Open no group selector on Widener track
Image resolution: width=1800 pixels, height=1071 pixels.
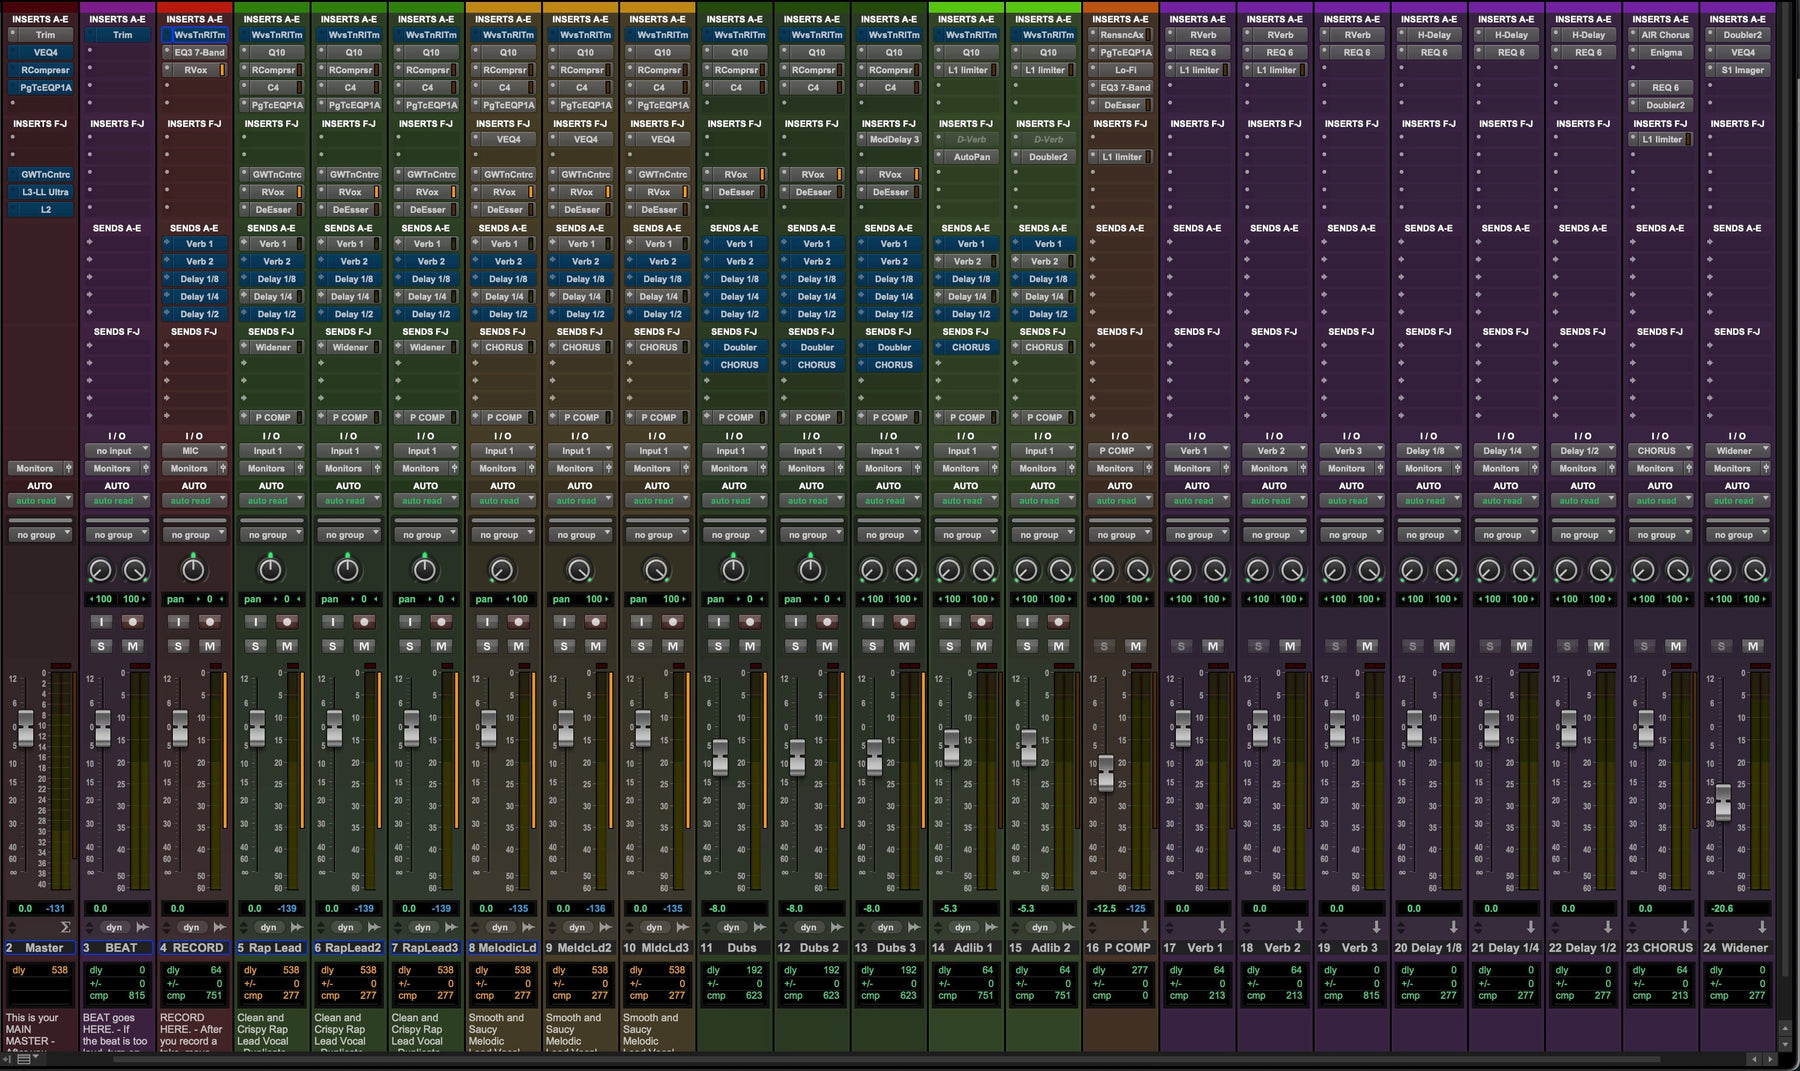(1737, 535)
